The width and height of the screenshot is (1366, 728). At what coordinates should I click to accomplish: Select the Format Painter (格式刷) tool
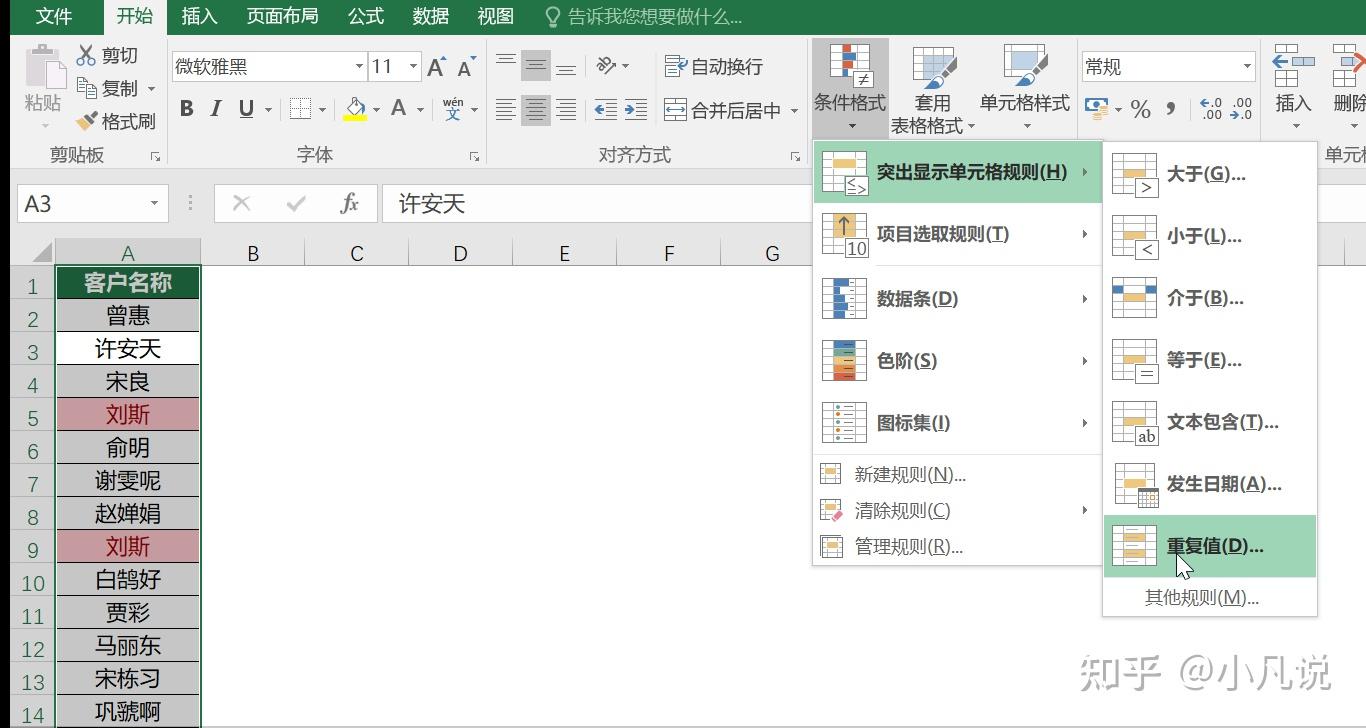[x=87, y=121]
